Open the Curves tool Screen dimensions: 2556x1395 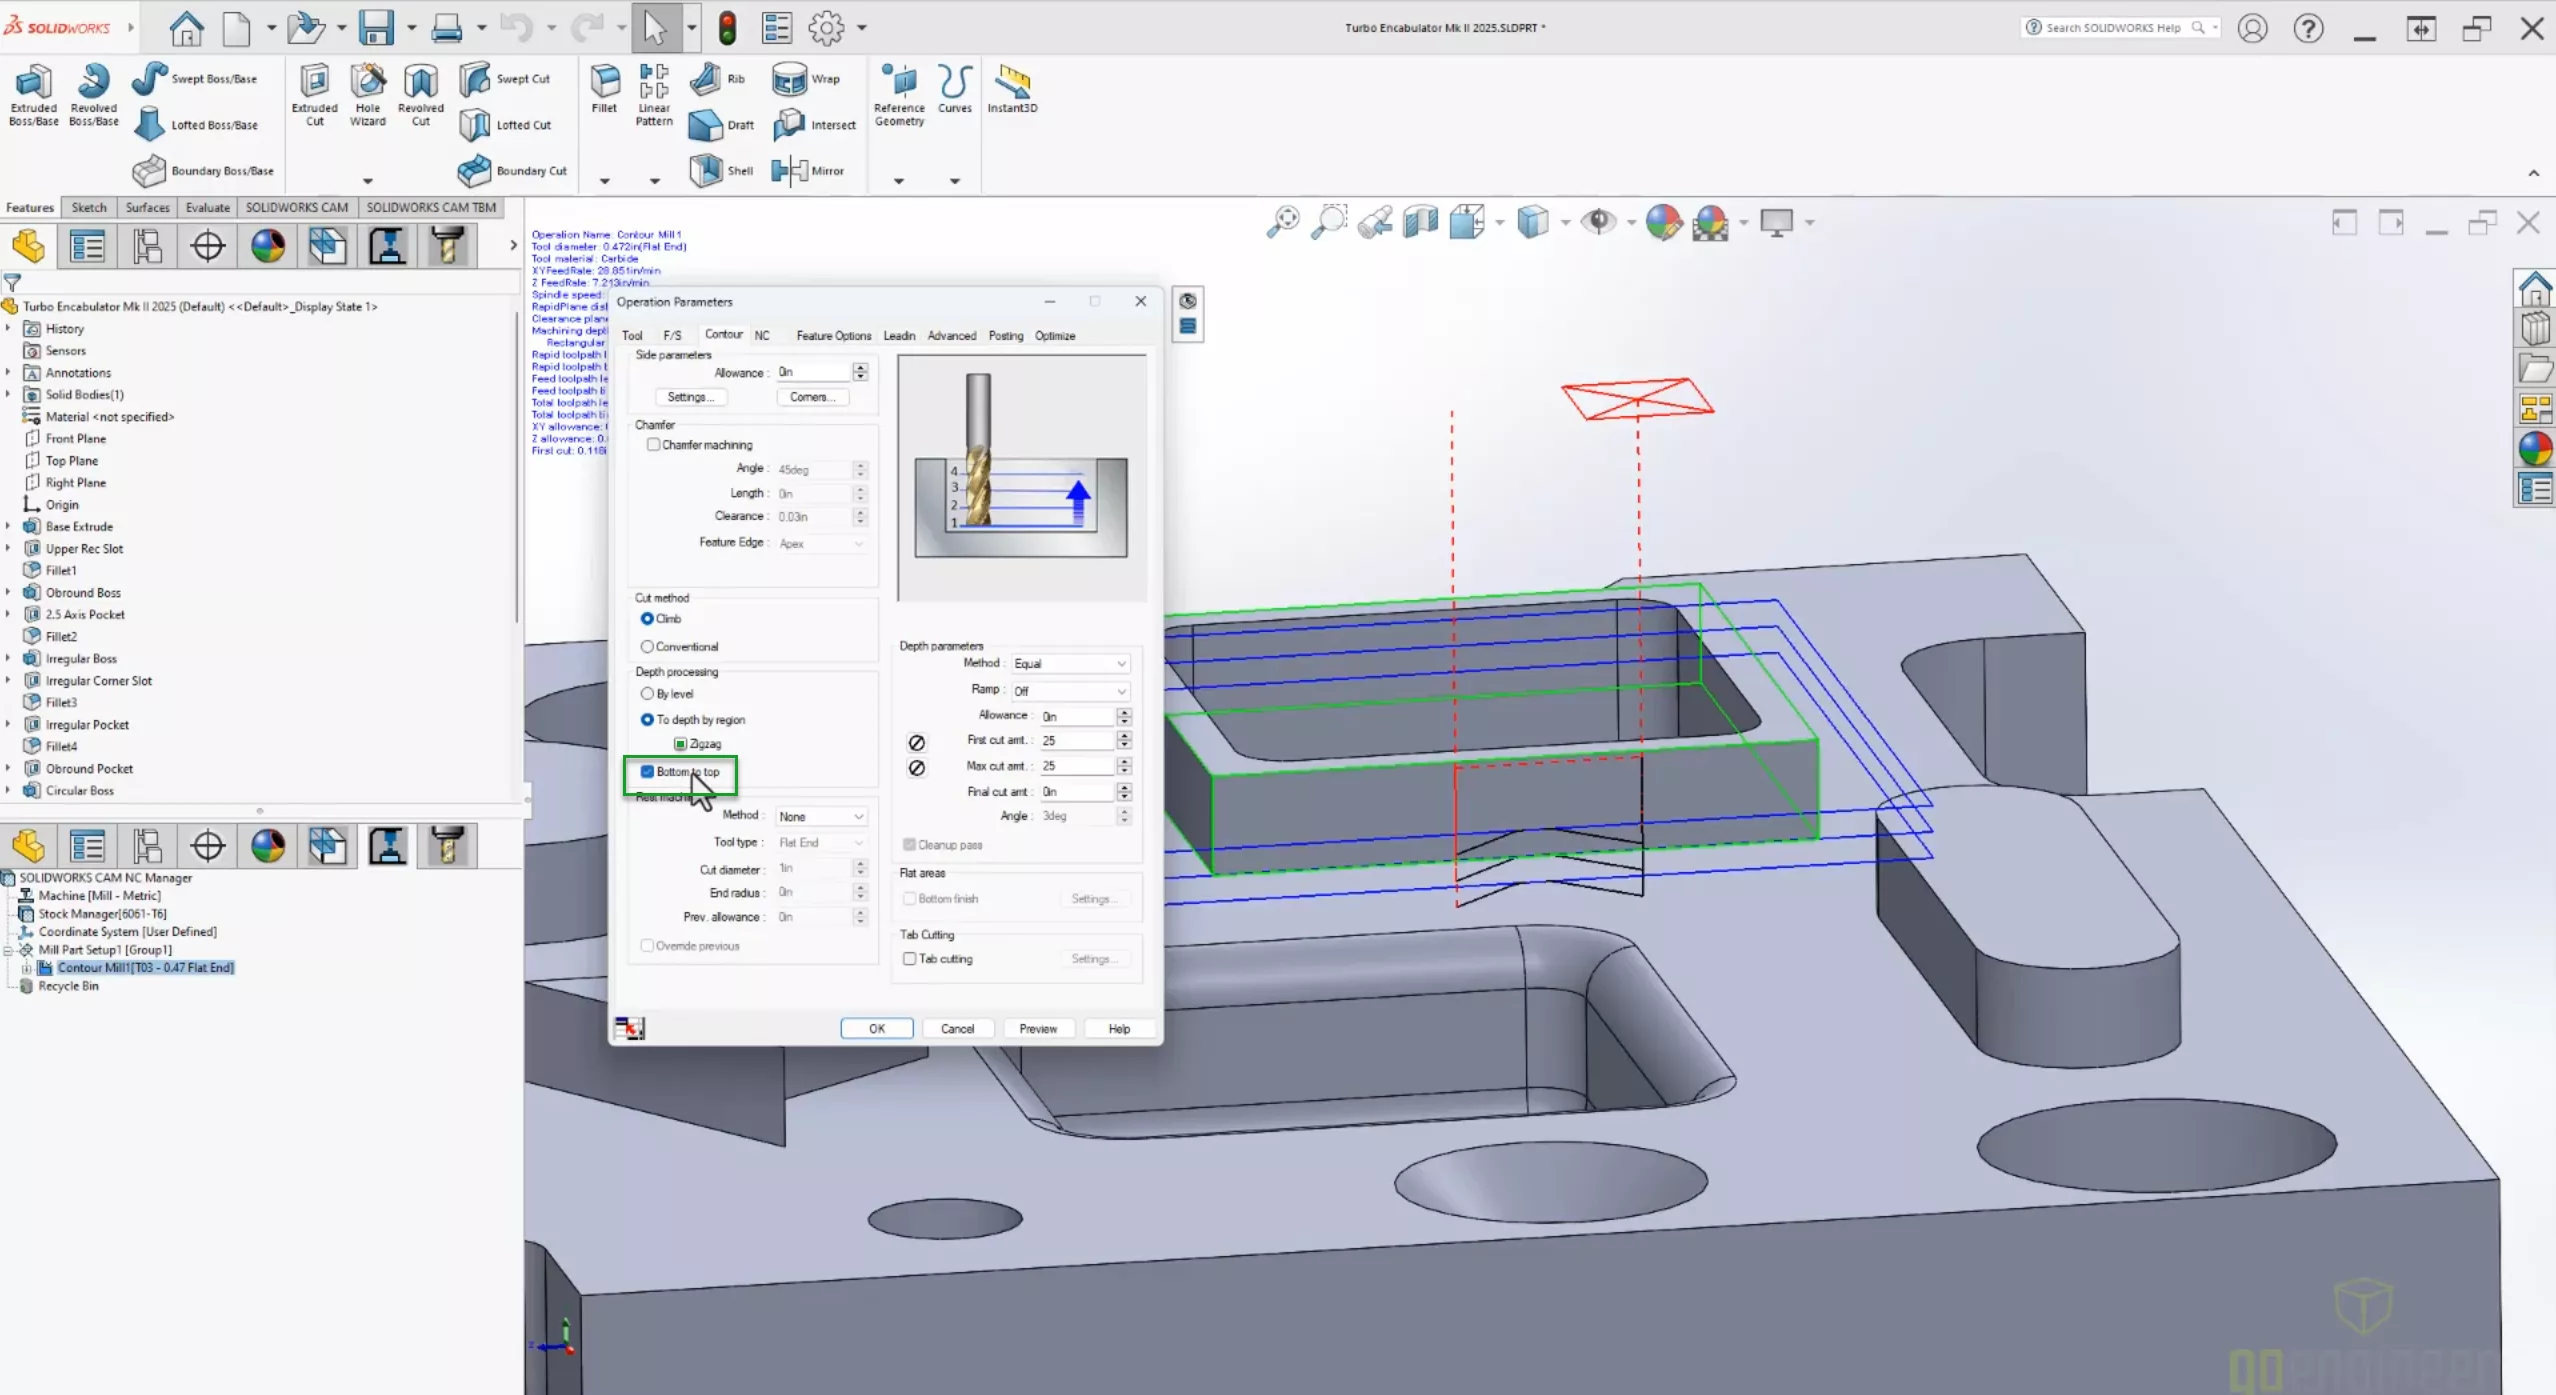(954, 90)
